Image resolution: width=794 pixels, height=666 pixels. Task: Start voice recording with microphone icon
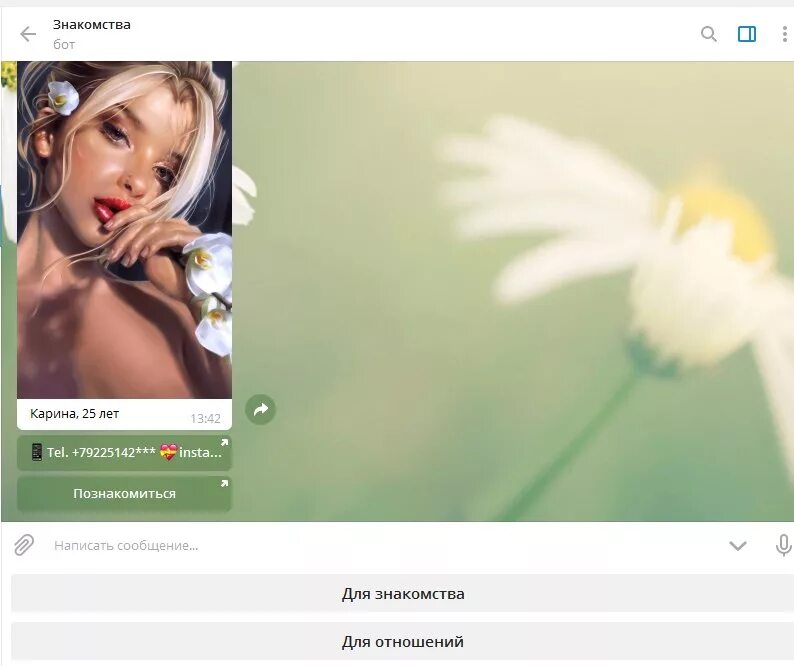pos(783,545)
